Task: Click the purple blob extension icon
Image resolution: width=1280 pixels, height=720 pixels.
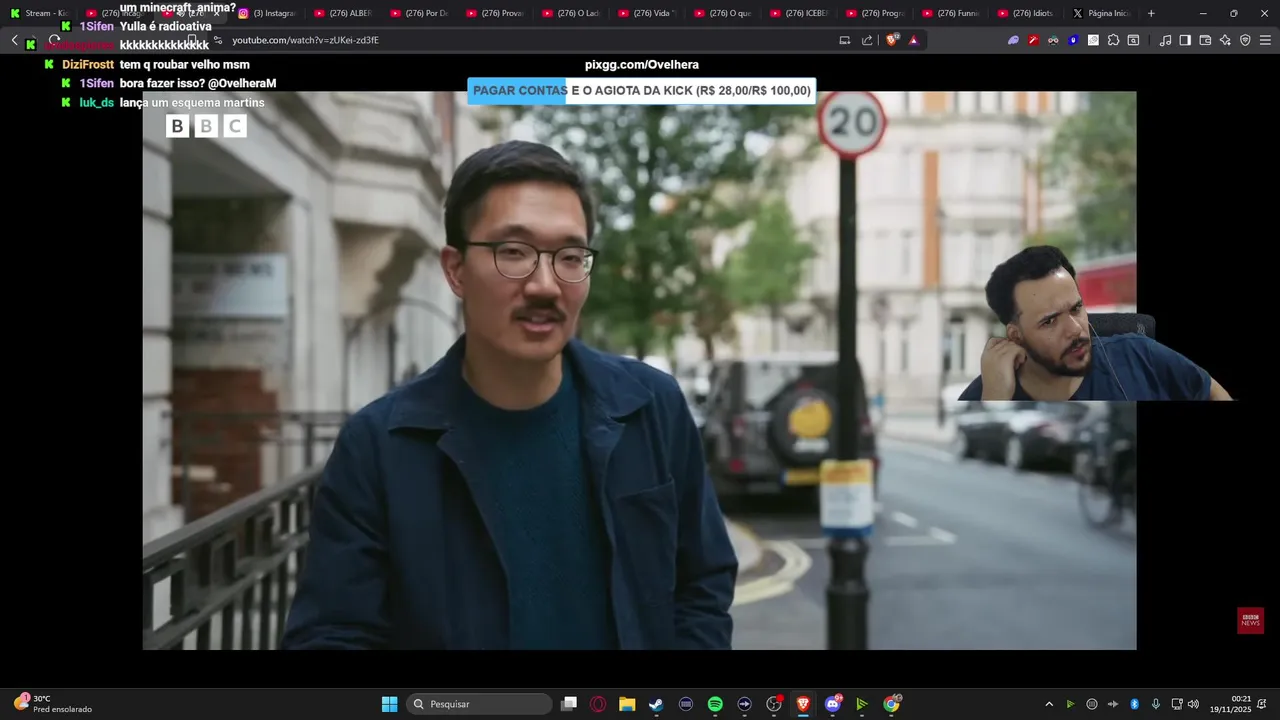Action: pos(1013,40)
